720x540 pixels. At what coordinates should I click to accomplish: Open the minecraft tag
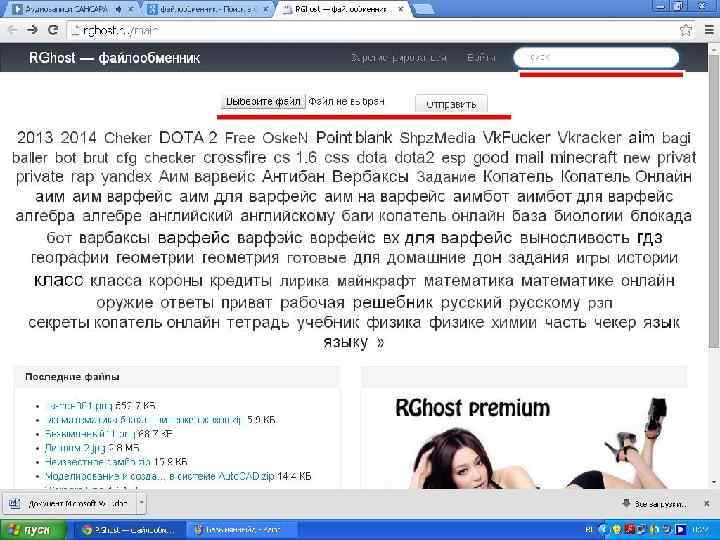583,158
